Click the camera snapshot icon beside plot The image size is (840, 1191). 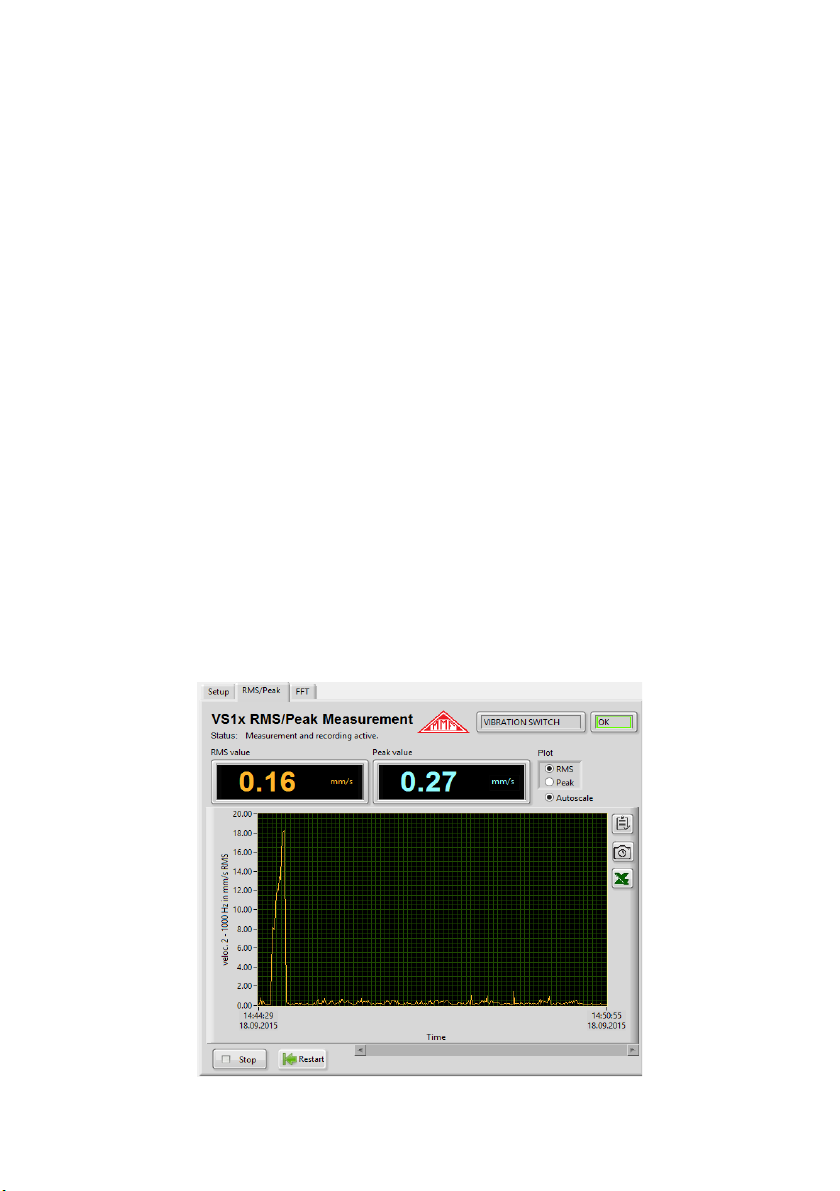(622, 852)
